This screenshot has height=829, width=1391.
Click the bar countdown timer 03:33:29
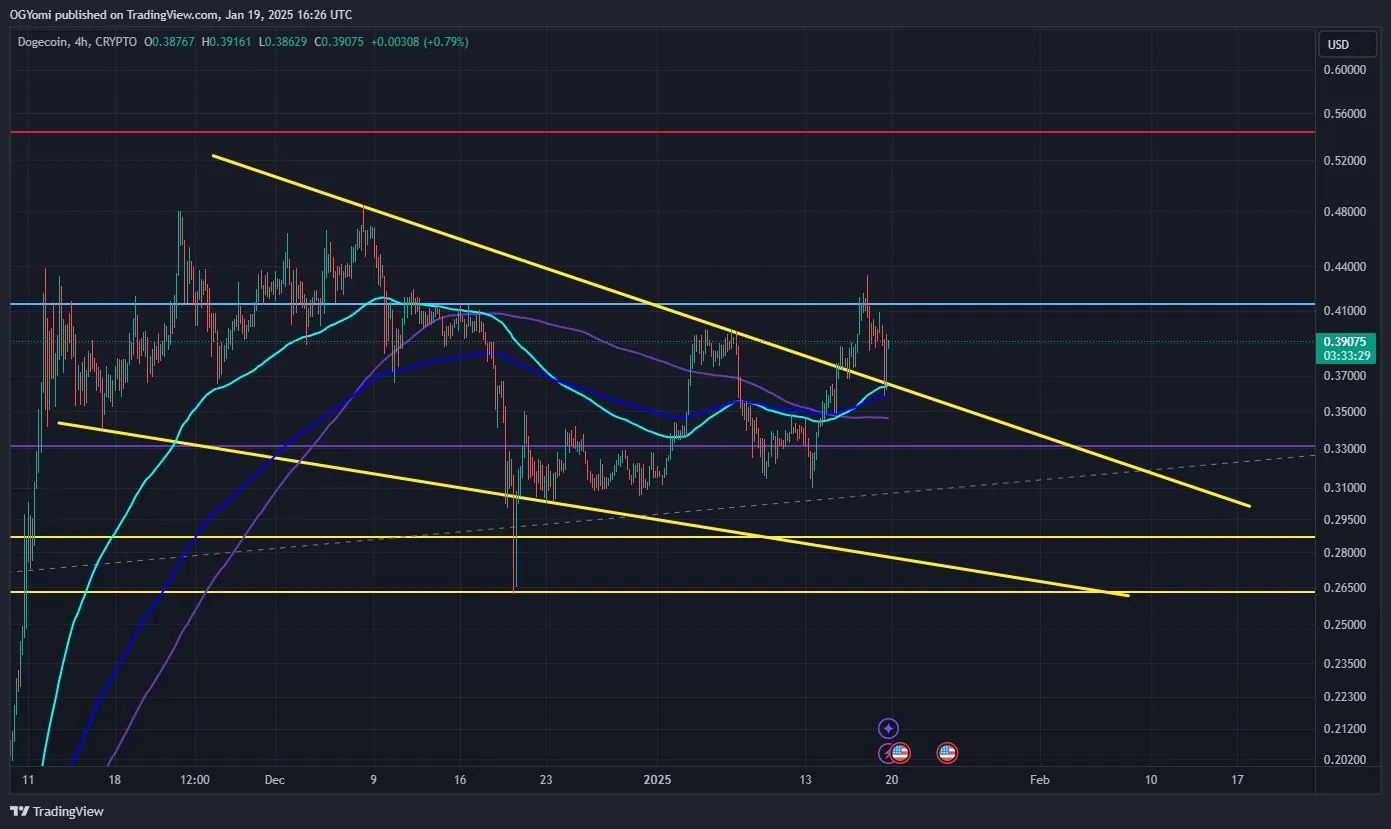[1347, 355]
